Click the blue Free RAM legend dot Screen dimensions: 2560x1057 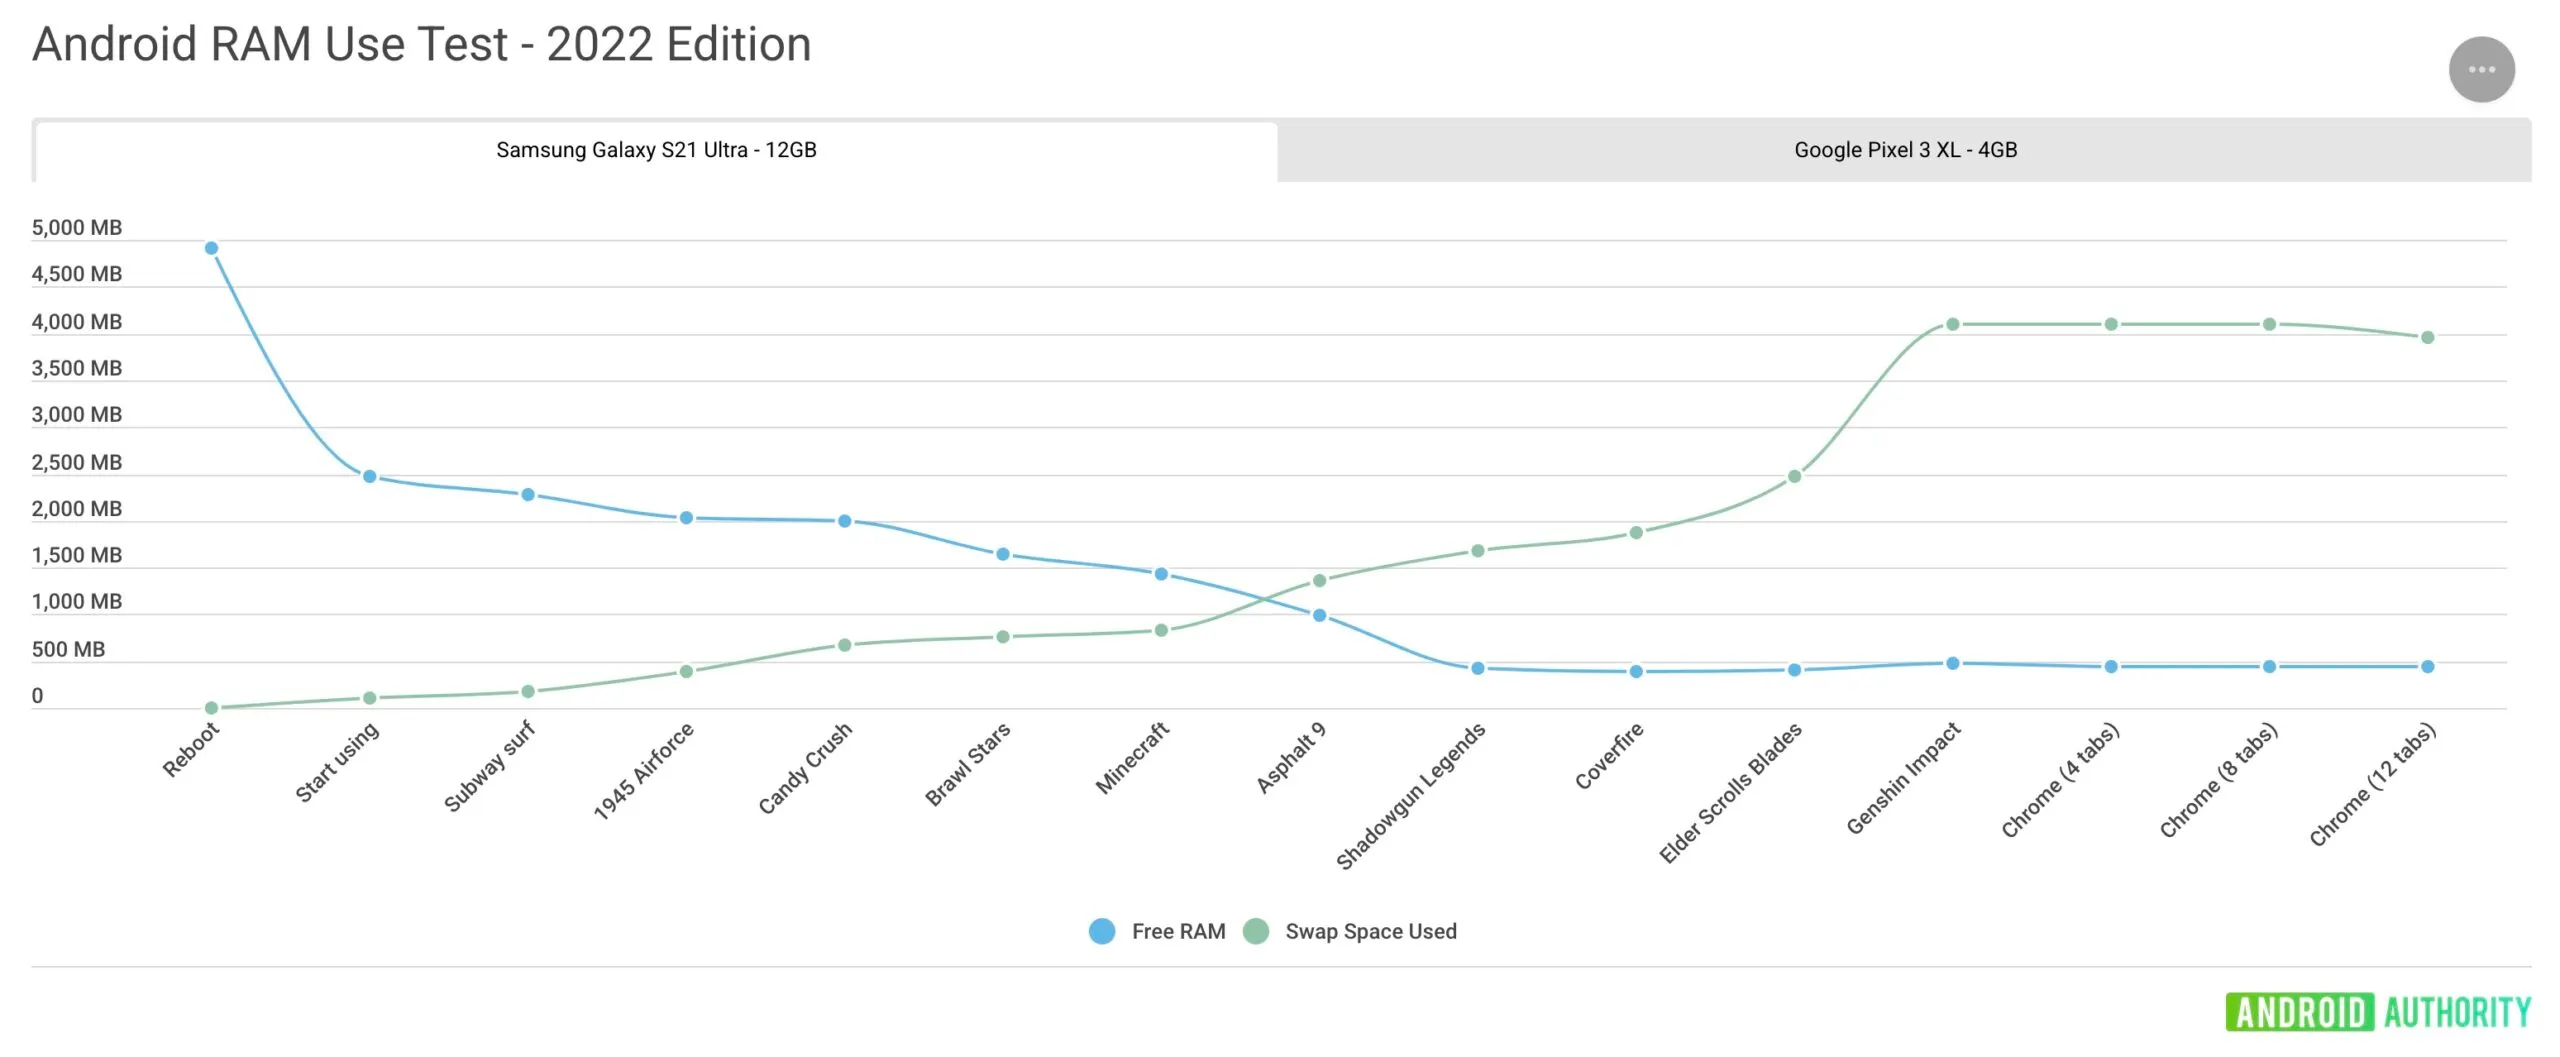(1102, 931)
